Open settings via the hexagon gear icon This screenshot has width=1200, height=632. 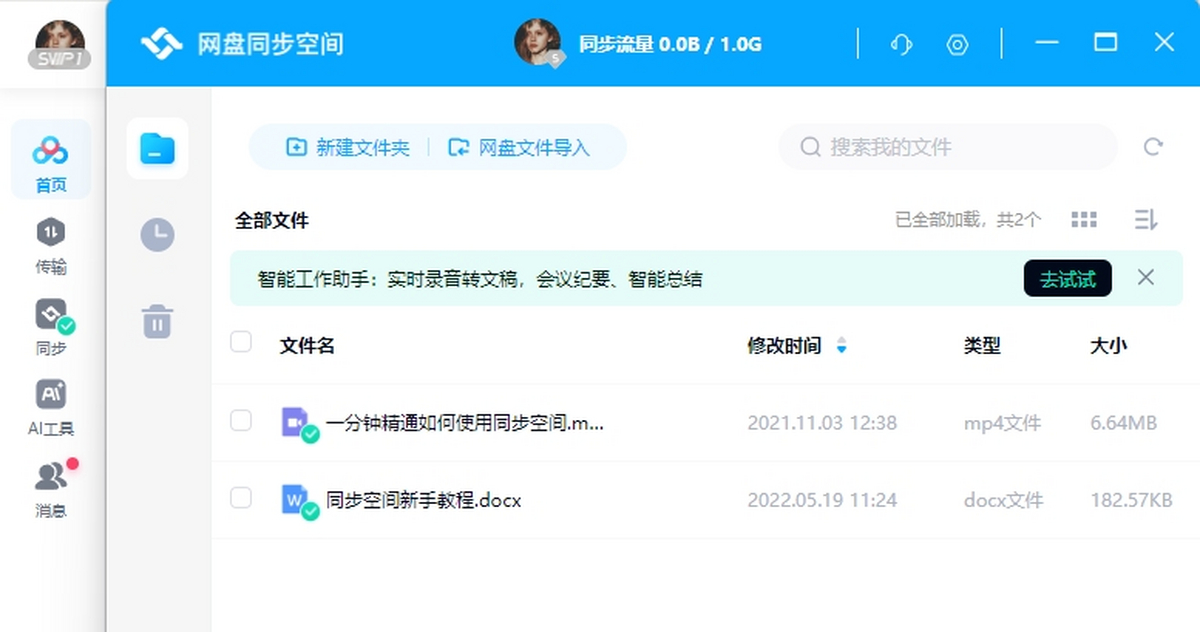click(957, 44)
